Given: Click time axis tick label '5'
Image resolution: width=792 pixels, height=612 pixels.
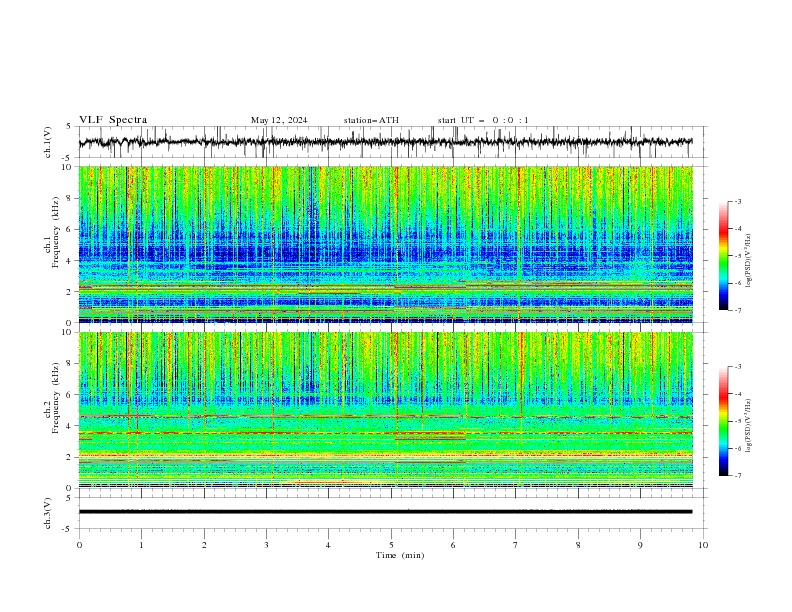Looking at the screenshot, I should 391,545.
